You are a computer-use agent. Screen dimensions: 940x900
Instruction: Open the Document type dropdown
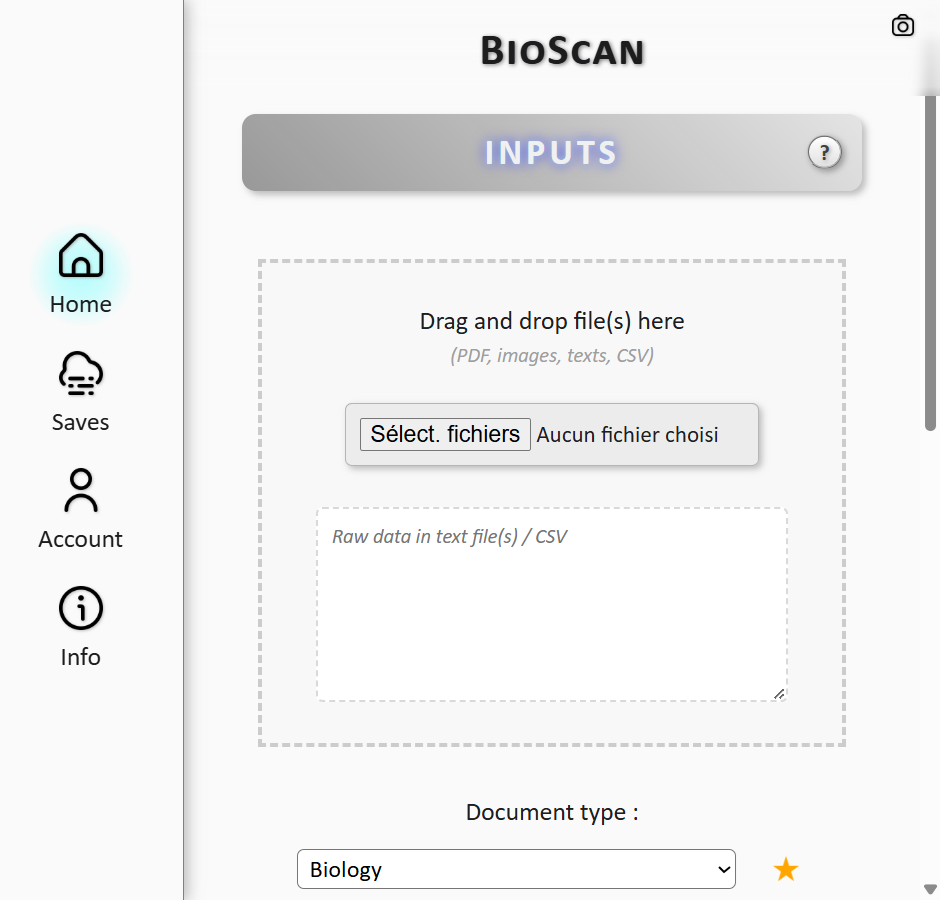pyautogui.click(x=516, y=869)
